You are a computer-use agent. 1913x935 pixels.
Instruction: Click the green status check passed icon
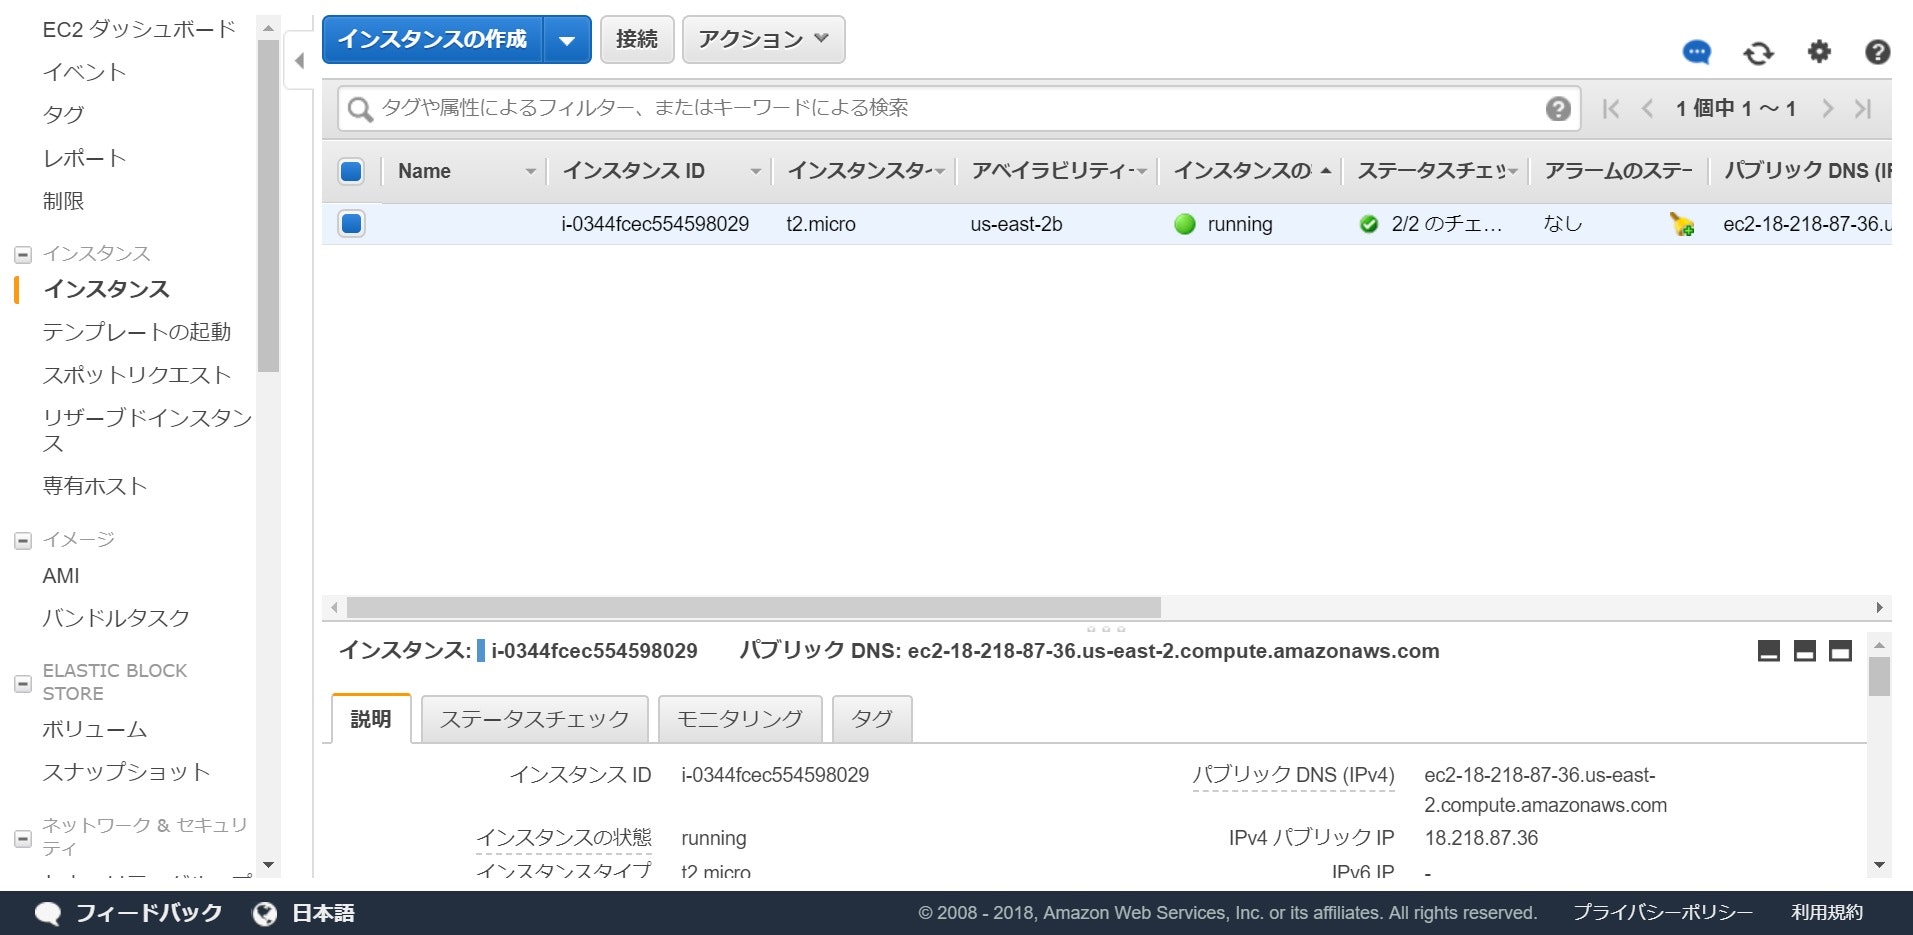tap(1369, 224)
